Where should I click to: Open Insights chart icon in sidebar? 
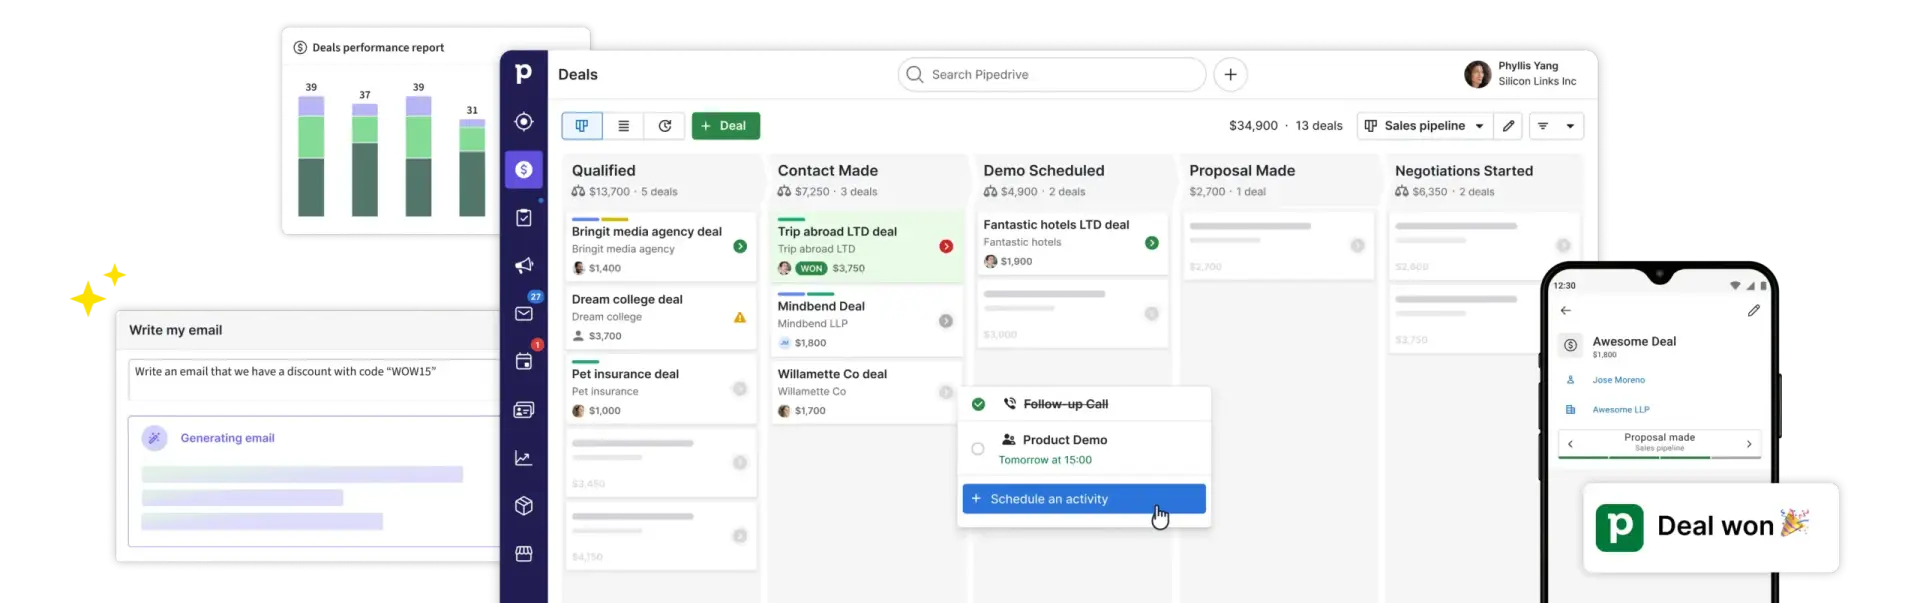point(523,458)
